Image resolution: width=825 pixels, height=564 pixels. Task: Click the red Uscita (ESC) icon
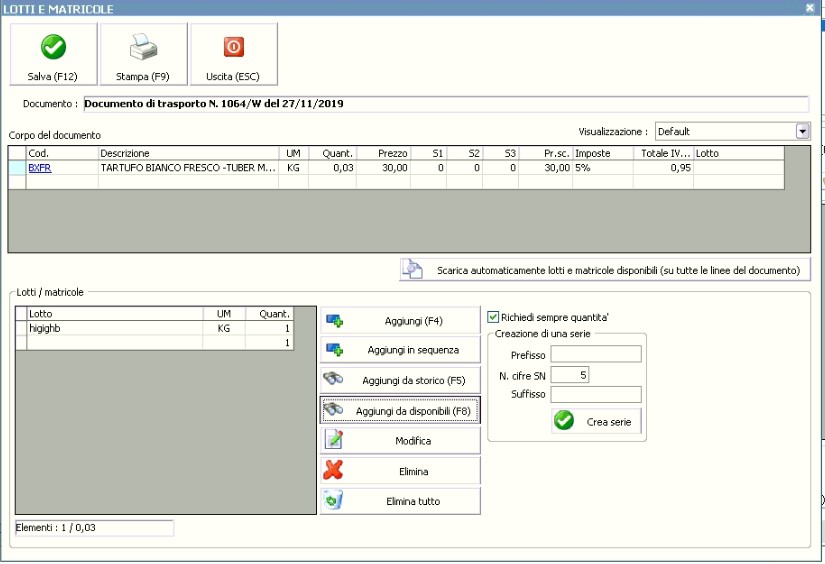coord(234,47)
